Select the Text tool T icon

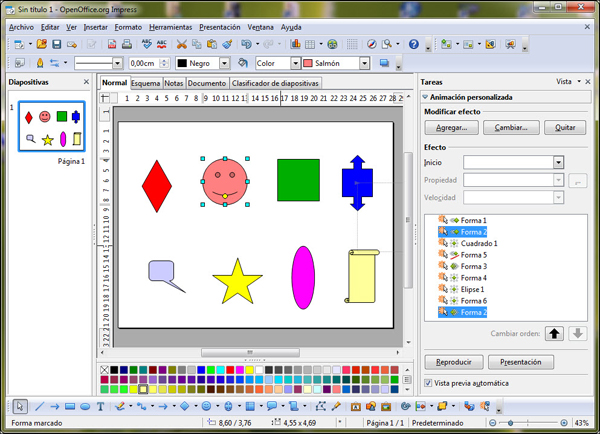pyautogui.click(x=100, y=406)
